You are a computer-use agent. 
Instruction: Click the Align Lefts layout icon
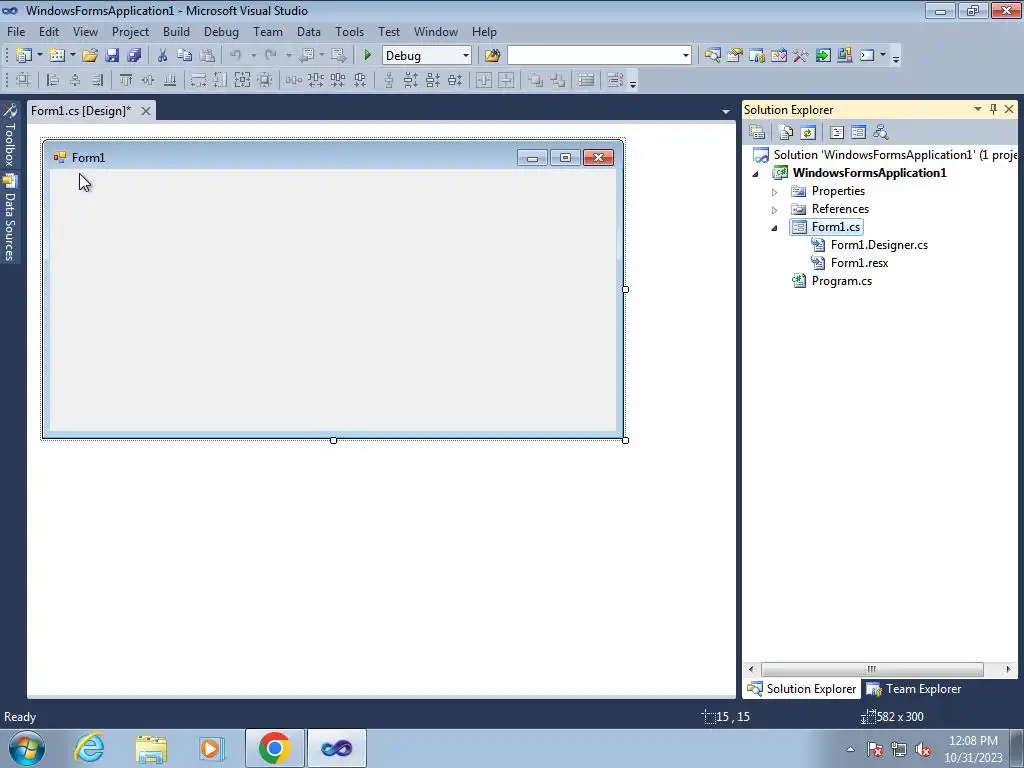click(x=53, y=80)
